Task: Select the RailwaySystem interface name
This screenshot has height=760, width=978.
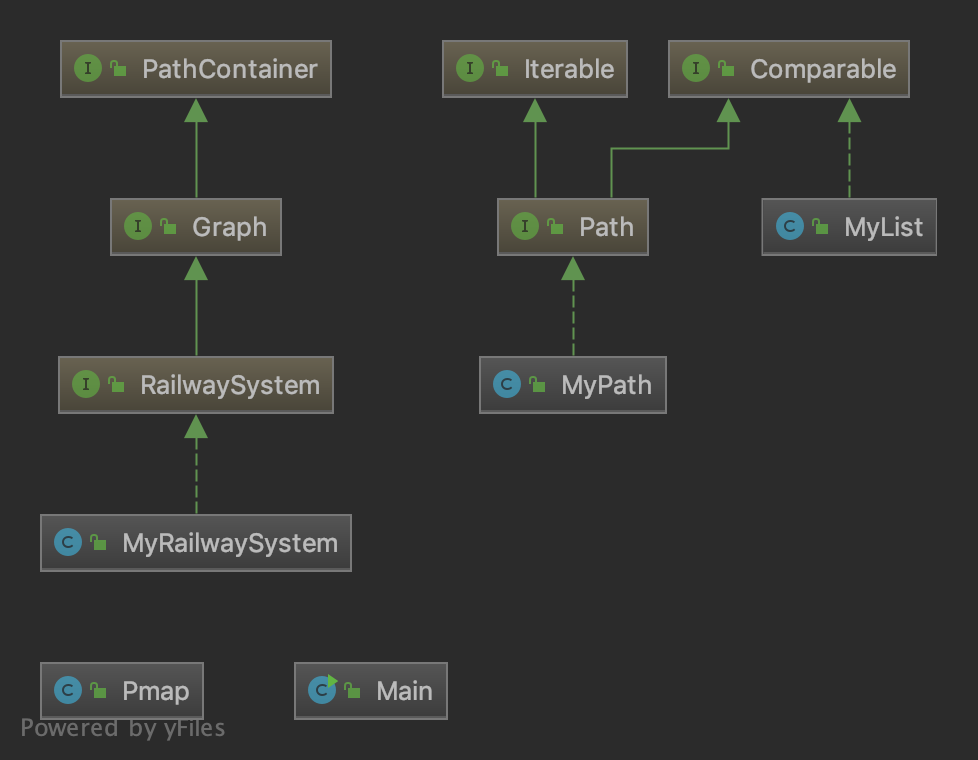Action: point(230,385)
